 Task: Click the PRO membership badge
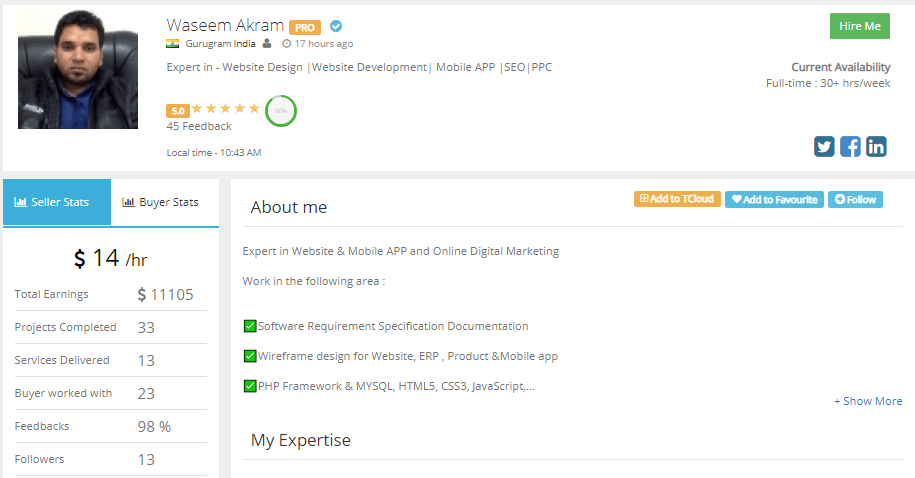tap(305, 27)
